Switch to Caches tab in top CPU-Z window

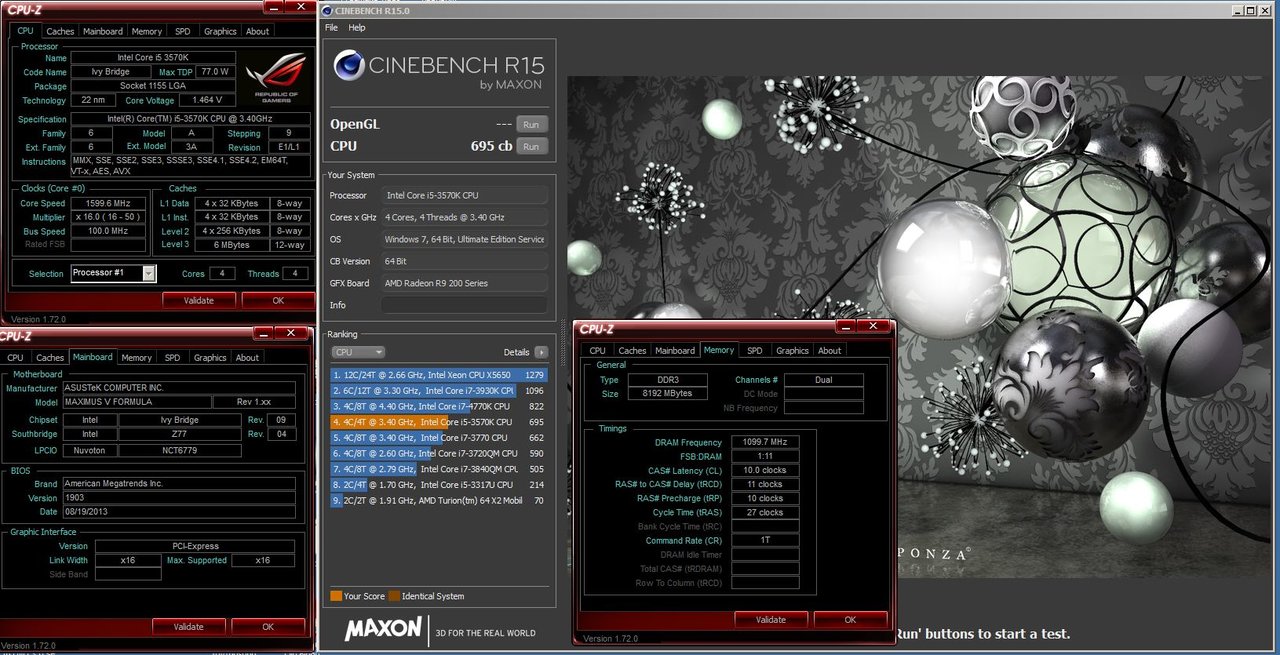click(x=60, y=31)
